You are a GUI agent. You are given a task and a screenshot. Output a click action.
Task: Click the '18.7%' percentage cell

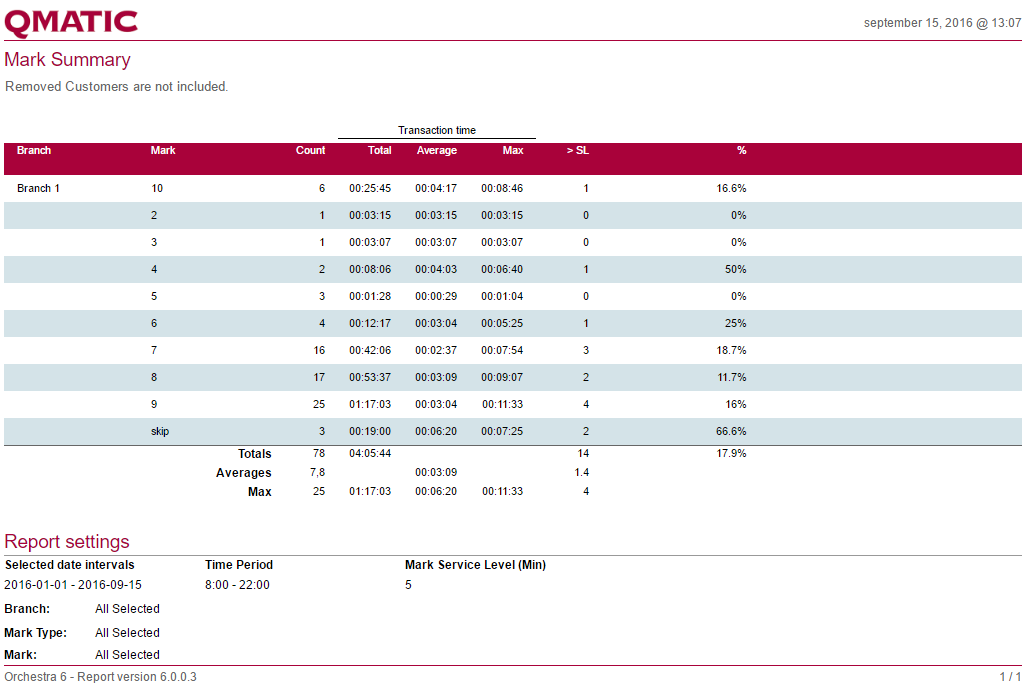point(732,350)
